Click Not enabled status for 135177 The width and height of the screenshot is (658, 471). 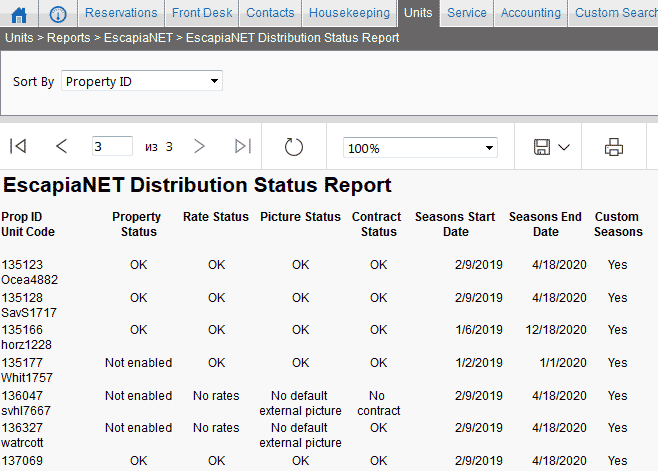pos(138,363)
